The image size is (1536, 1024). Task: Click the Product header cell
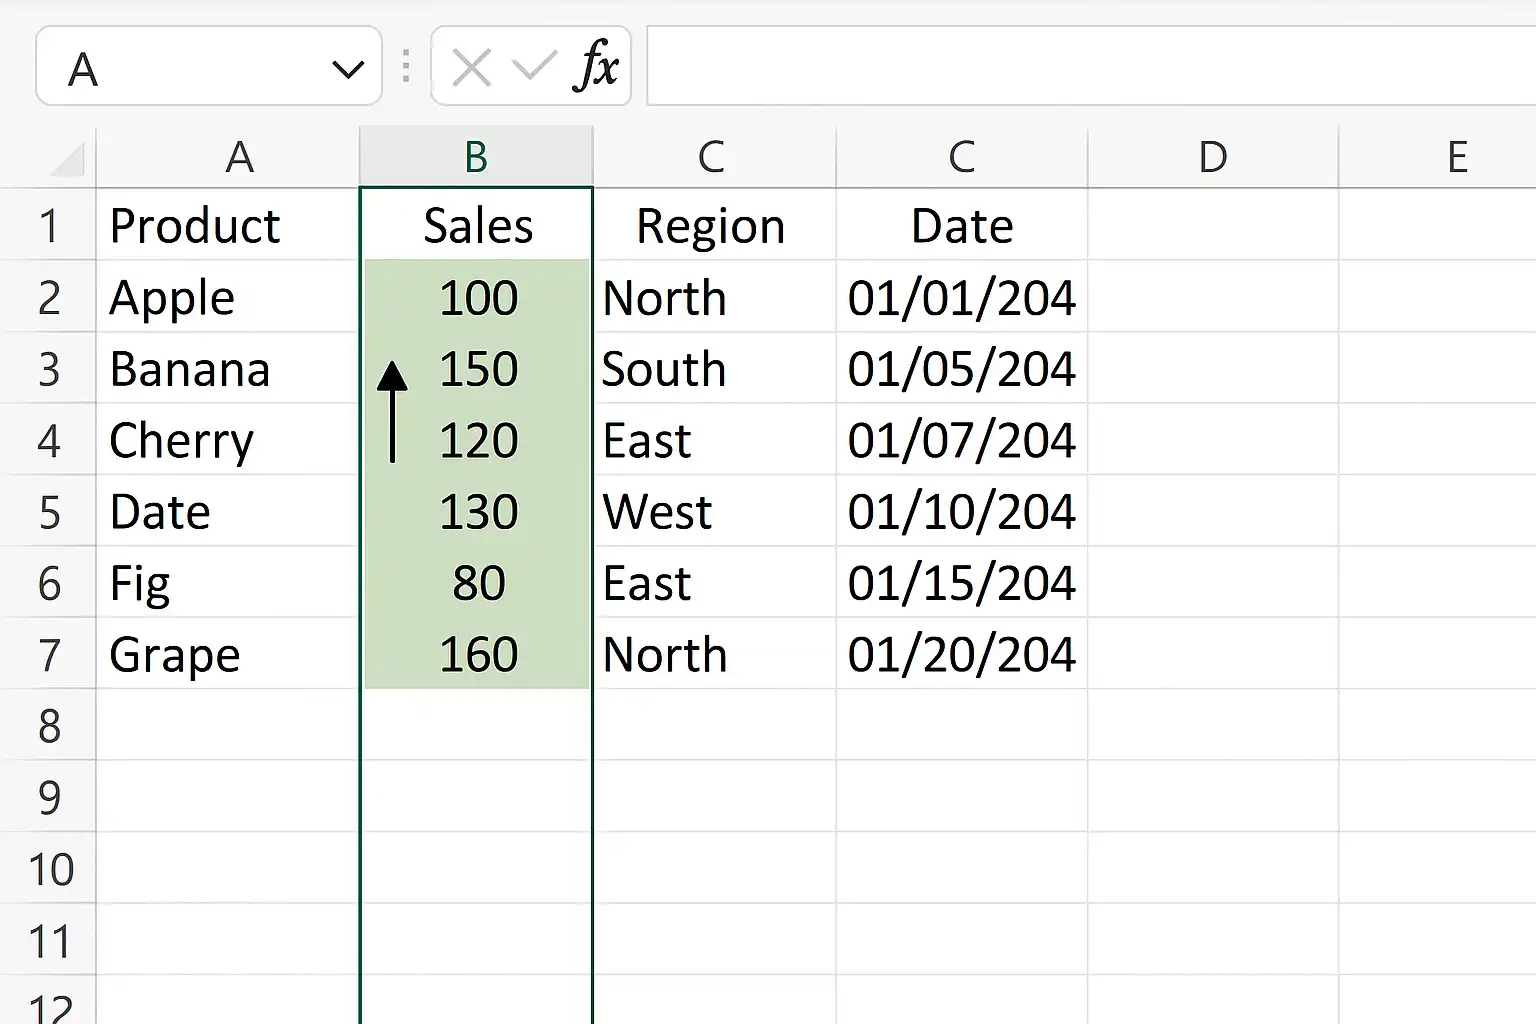[228, 225]
